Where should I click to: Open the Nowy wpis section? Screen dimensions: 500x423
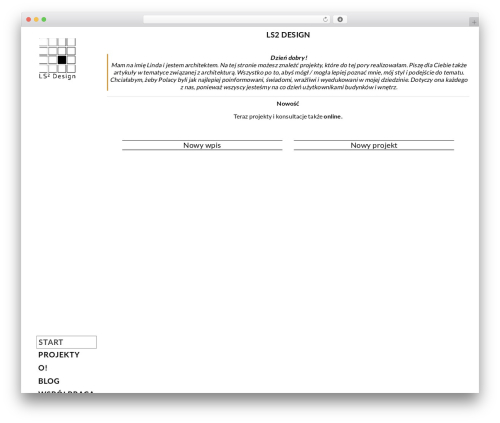click(x=202, y=145)
